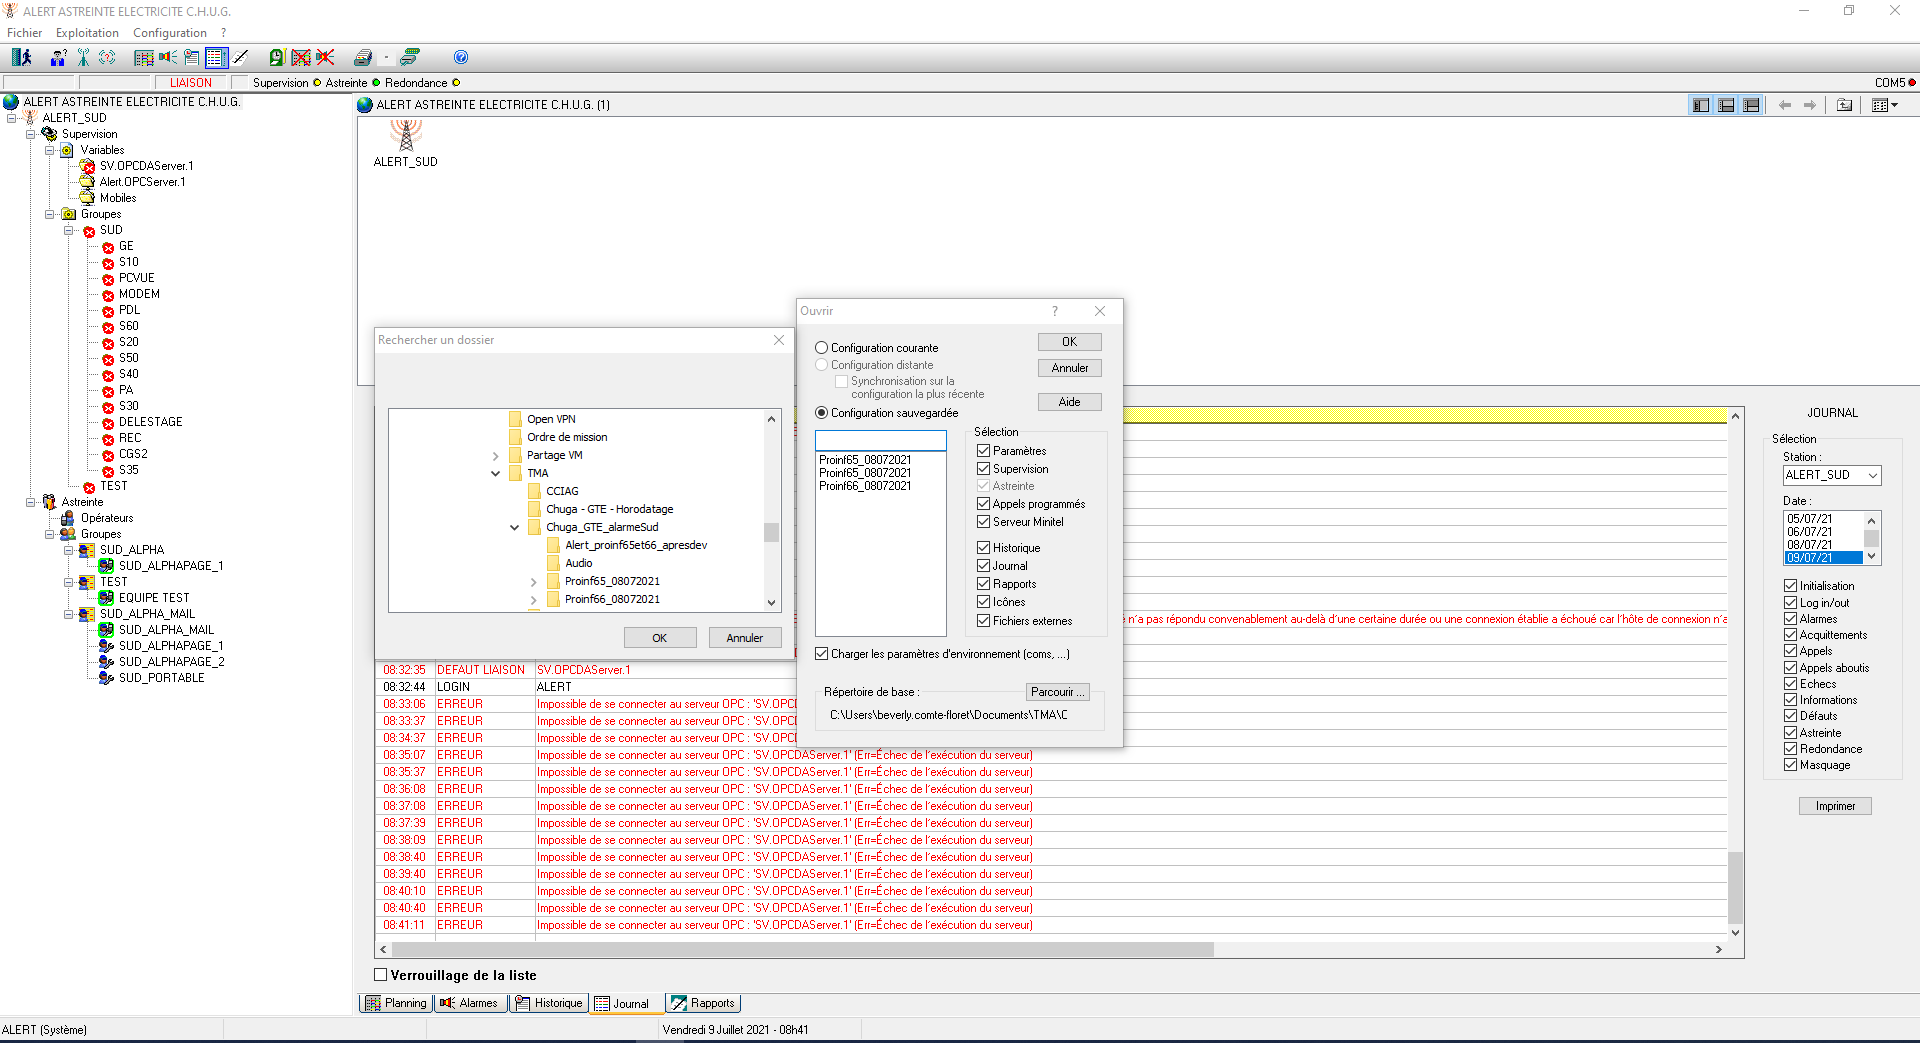Collapse the TMA folder in tree
This screenshot has width=1920, height=1043.
click(495, 474)
